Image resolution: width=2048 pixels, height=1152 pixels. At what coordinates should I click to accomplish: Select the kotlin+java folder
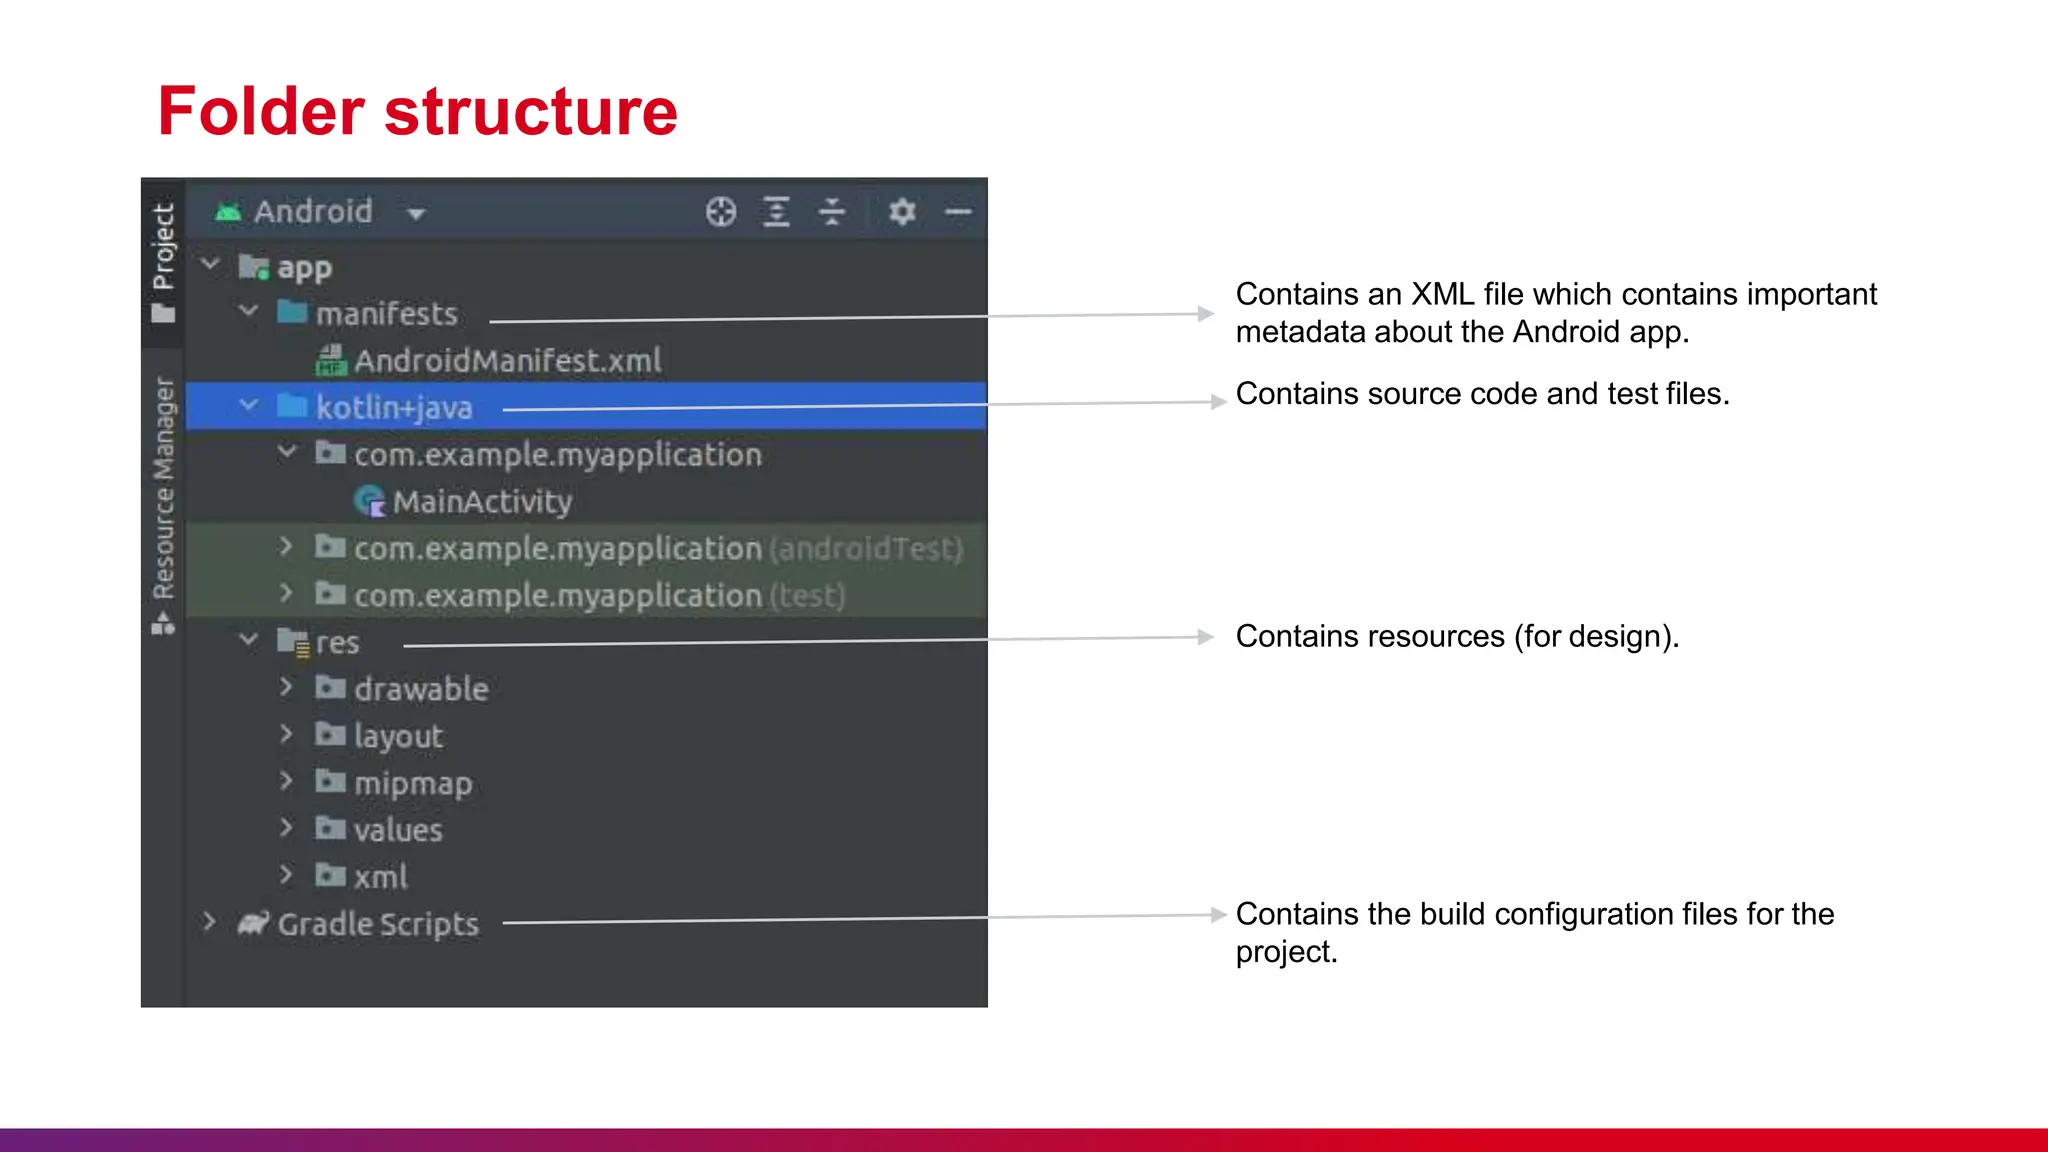pyautogui.click(x=394, y=407)
